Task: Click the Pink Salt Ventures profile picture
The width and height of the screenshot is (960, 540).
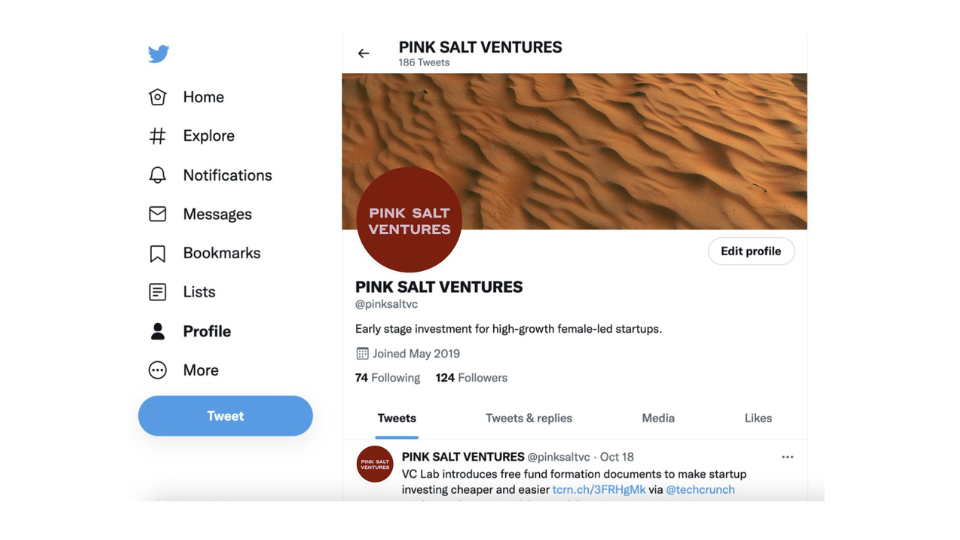Action: 409,220
